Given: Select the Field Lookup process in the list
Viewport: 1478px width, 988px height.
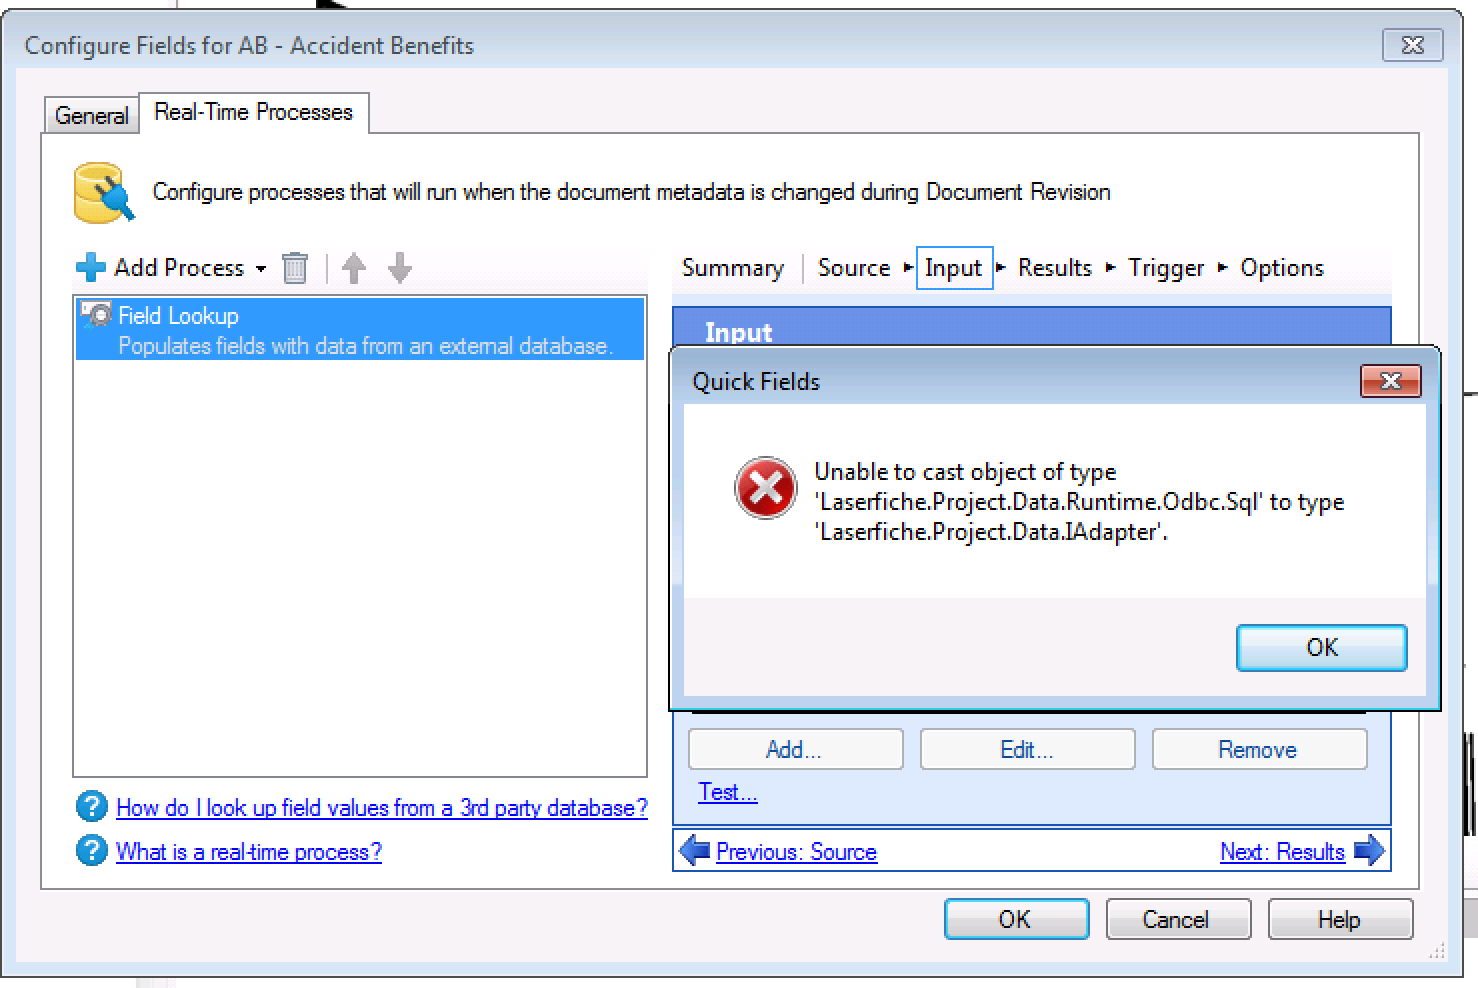Looking at the screenshot, I should tap(360, 329).
